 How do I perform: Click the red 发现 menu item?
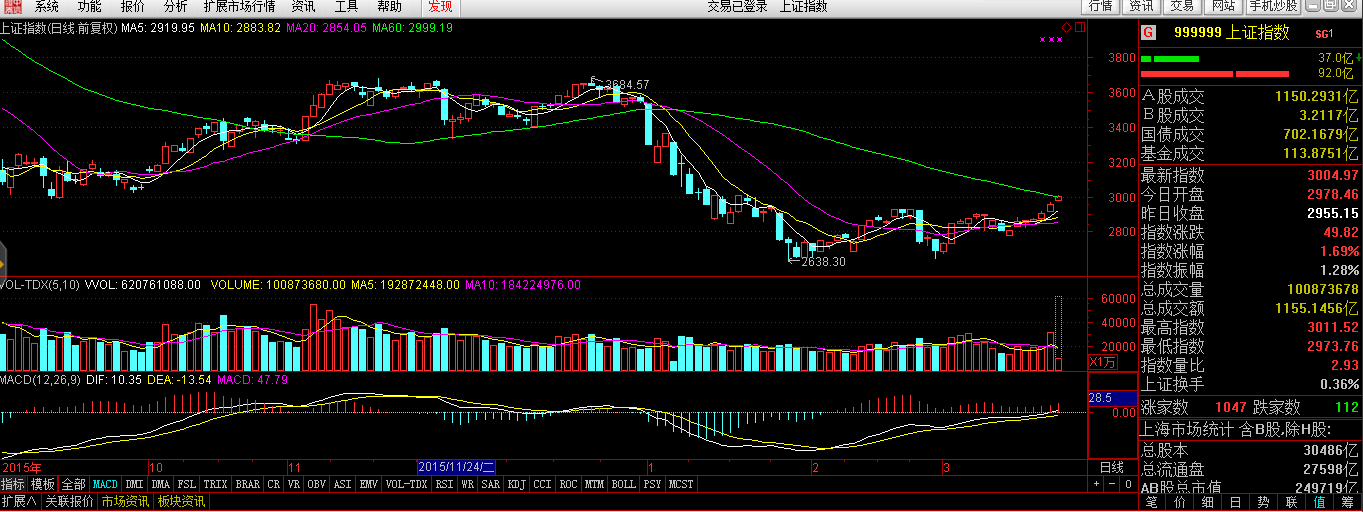[440, 7]
